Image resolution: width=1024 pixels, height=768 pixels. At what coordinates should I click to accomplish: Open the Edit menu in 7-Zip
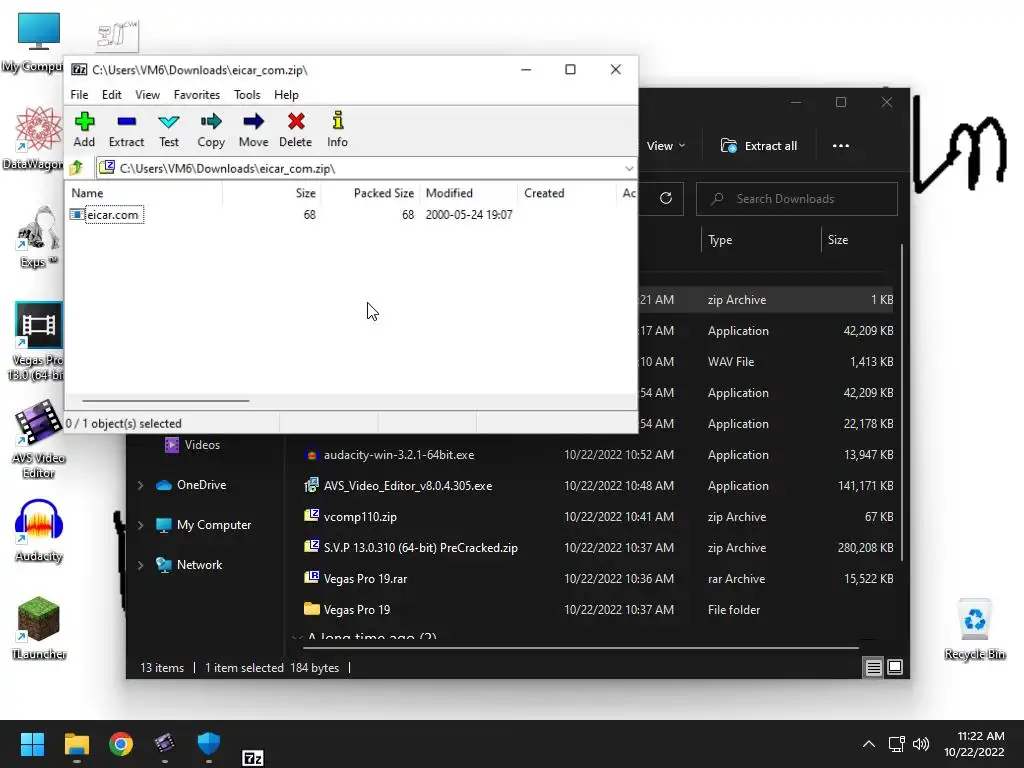pos(112,95)
